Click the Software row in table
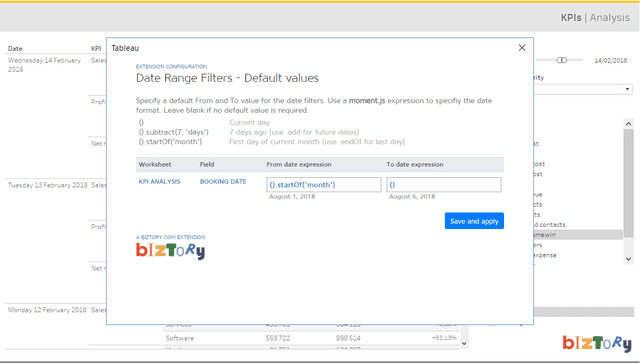The image size is (640, 363). 311,338
